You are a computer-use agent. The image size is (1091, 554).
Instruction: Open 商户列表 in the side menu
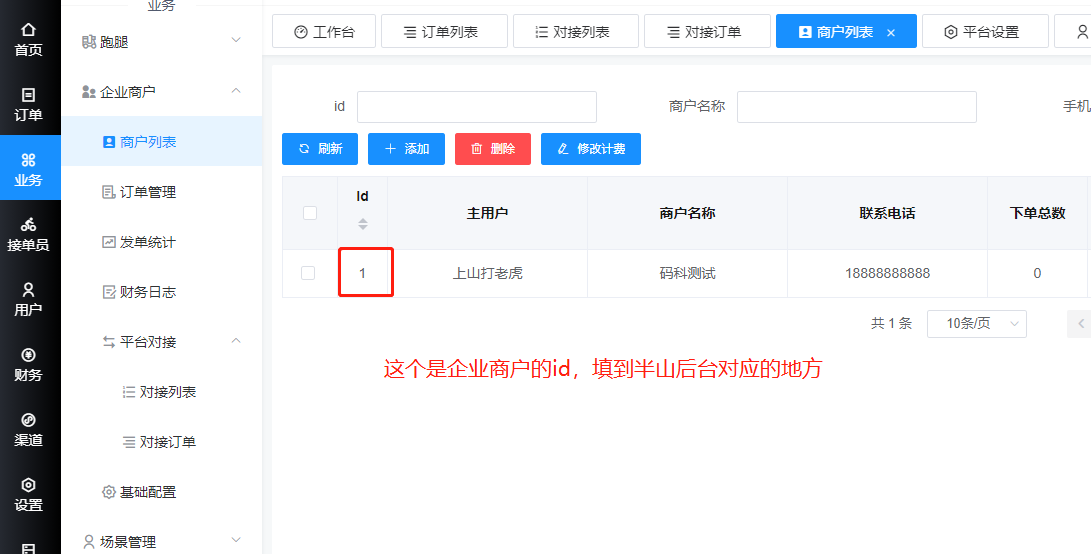coord(161,142)
